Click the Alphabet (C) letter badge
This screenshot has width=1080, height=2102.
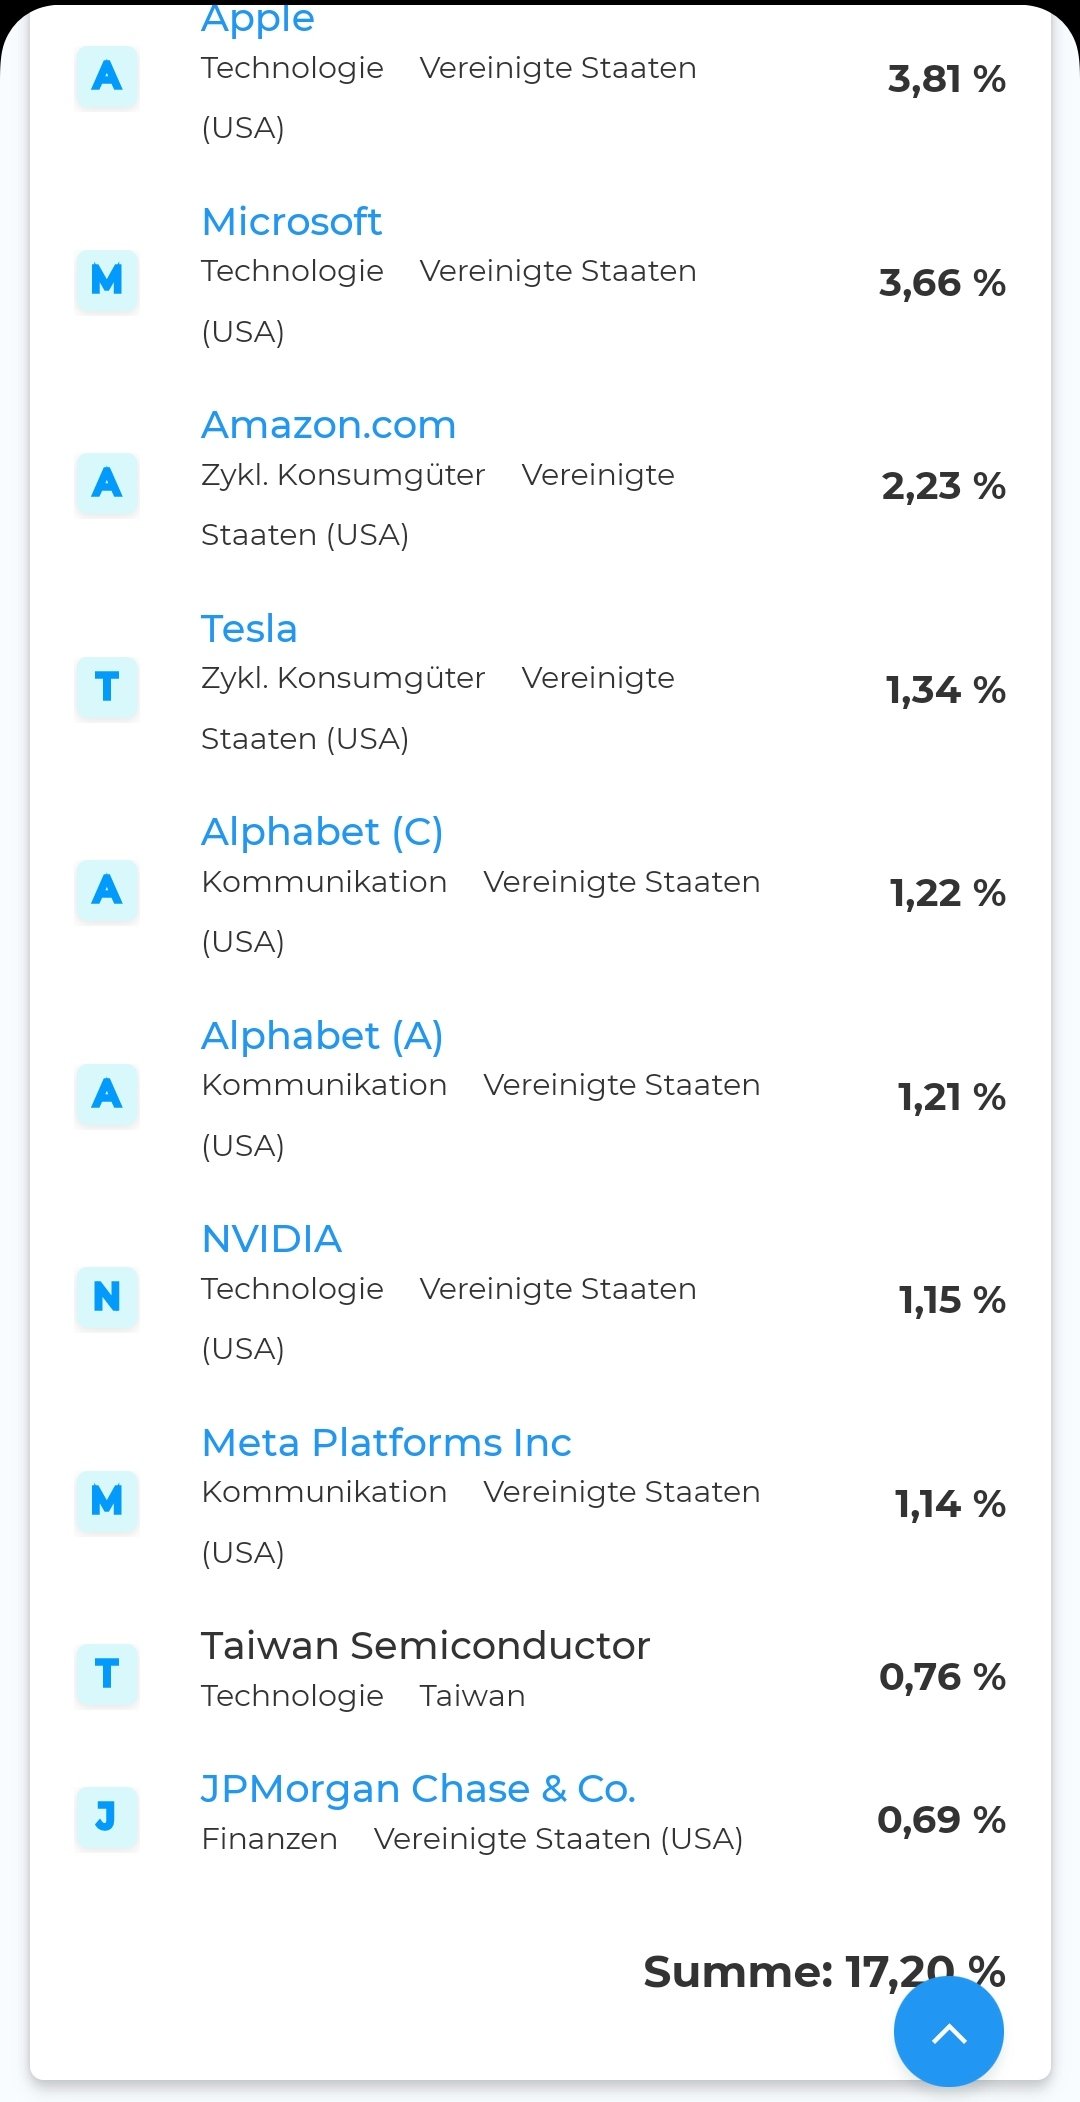click(107, 890)
